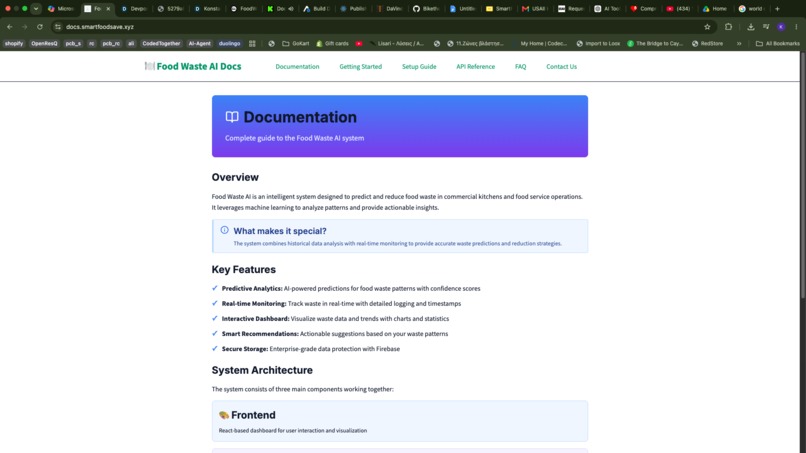This screenshot has height=453, width=806.
Task: Switch to the YouTube (434) tab
Action: [679, 9]
